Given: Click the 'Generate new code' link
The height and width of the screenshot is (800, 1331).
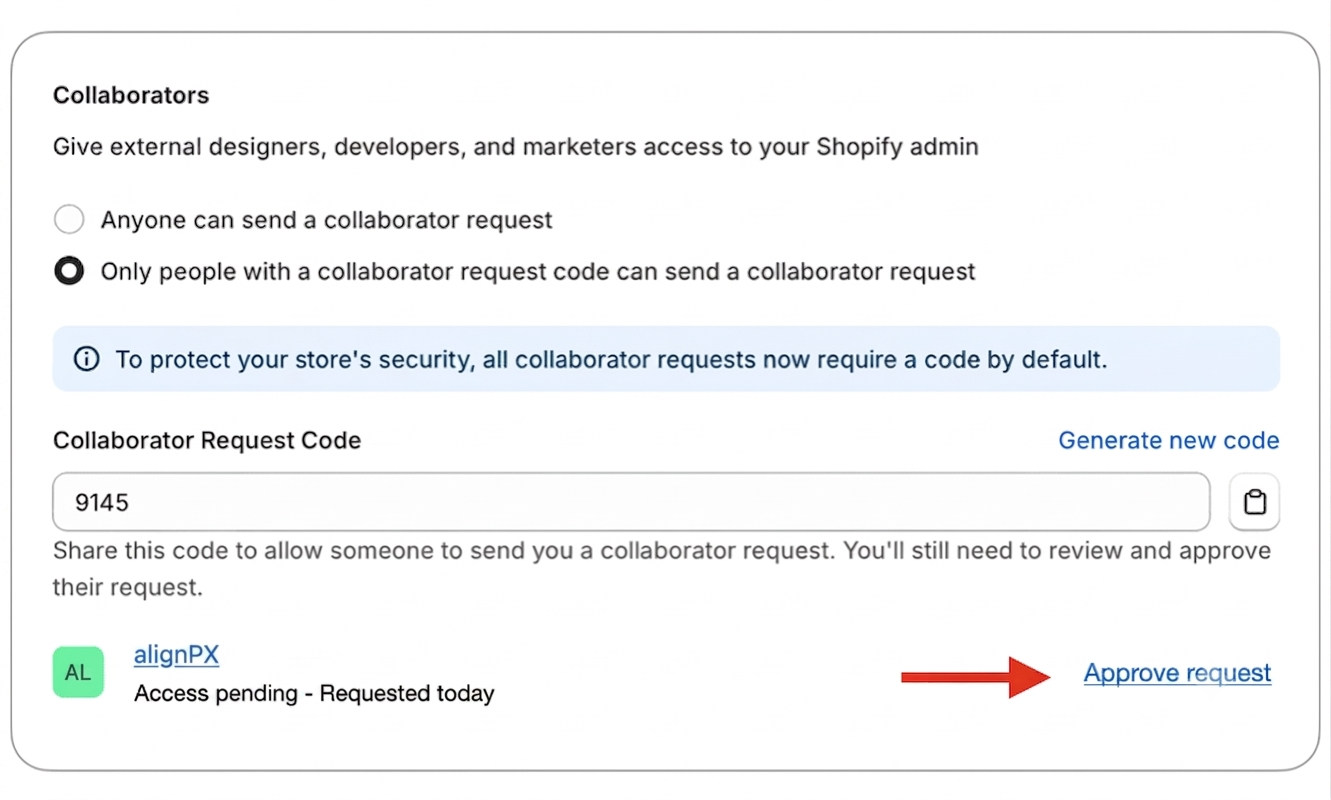Looking at the screenshot, I should pos(1169,441).
